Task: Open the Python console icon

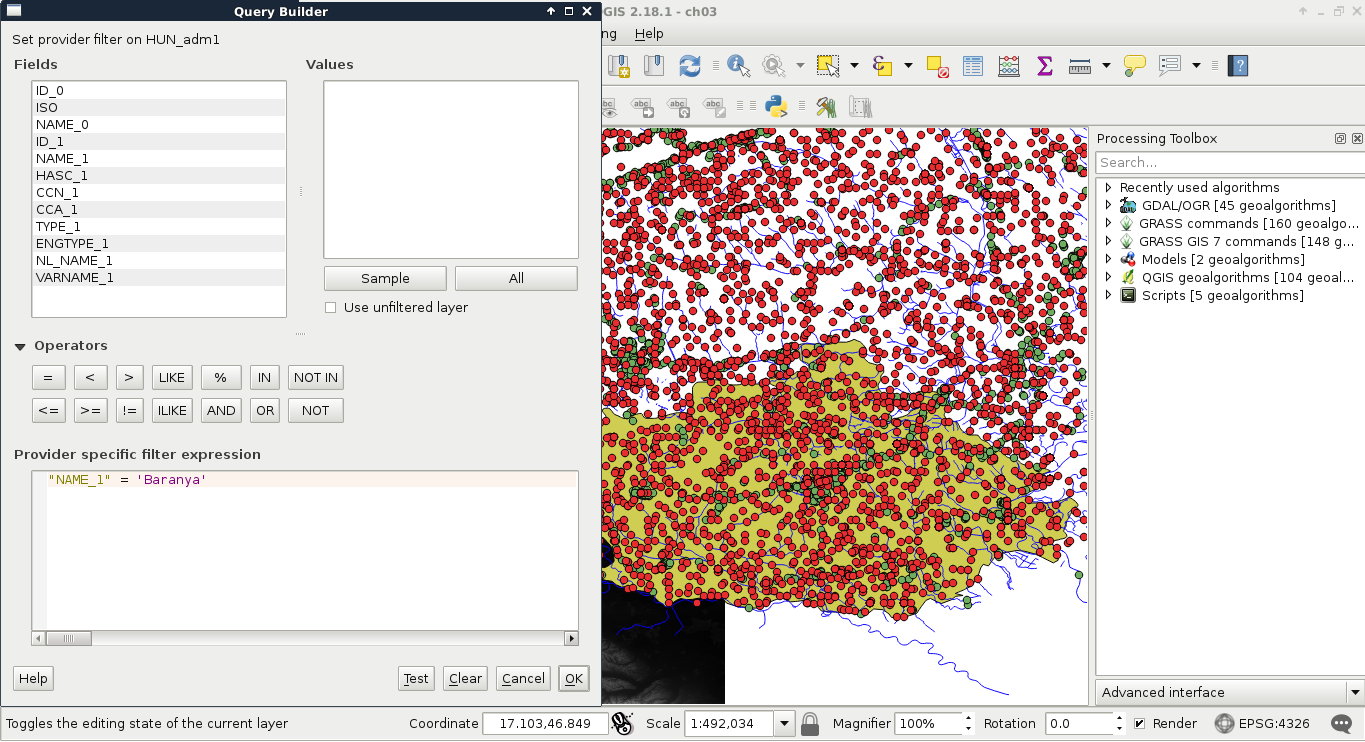Action: [776, 107]
